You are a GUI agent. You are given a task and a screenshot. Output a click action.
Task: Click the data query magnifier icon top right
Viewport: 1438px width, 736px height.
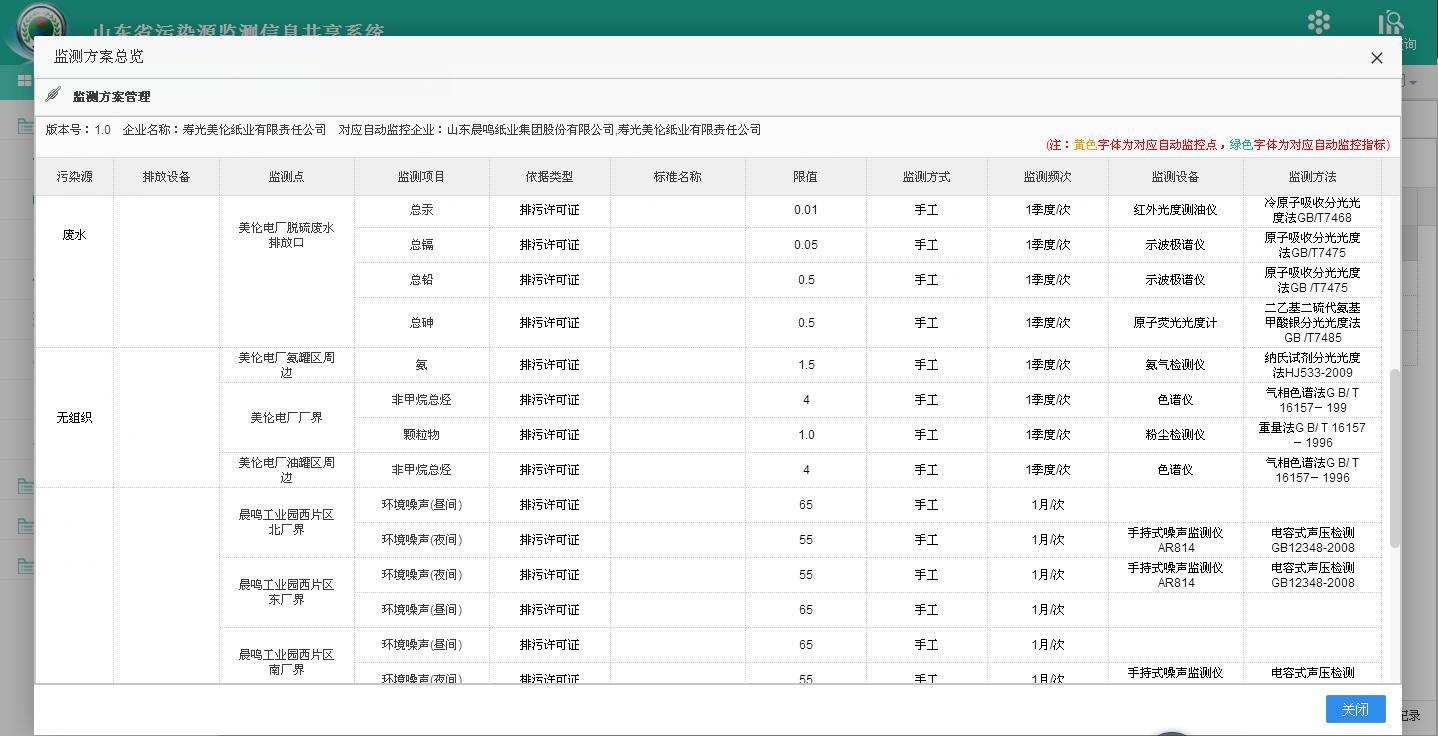pos(1391,22)
